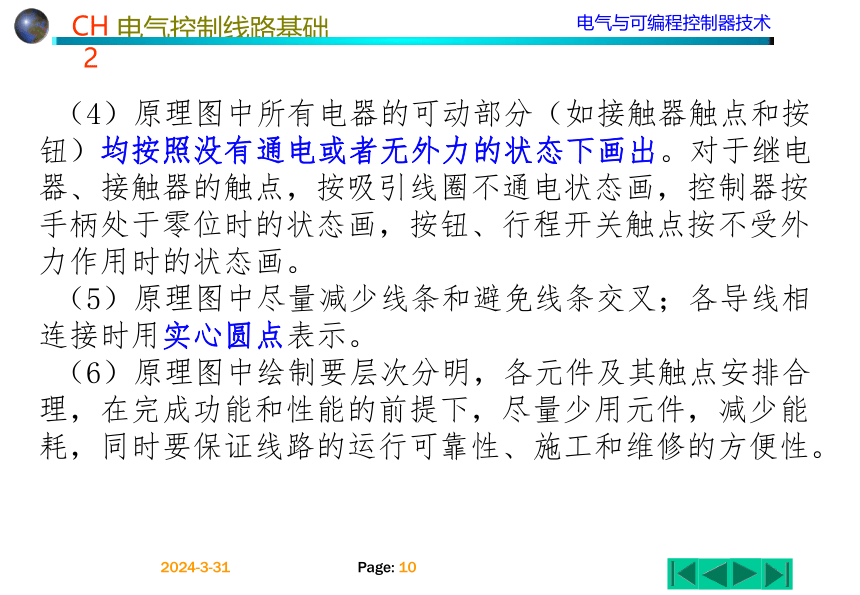Jump to last slide navigation button
This screenshot has height=595, width=860.
pyautogui.click(x=777, y=574)
